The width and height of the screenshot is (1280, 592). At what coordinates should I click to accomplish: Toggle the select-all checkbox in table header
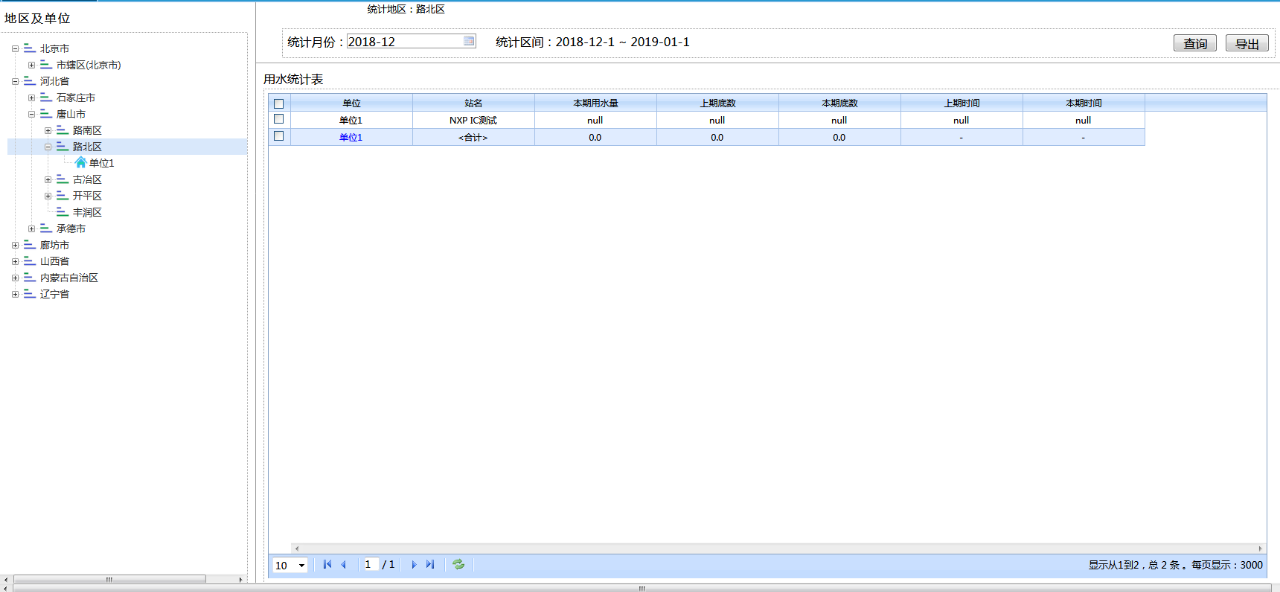pos(279,103)
